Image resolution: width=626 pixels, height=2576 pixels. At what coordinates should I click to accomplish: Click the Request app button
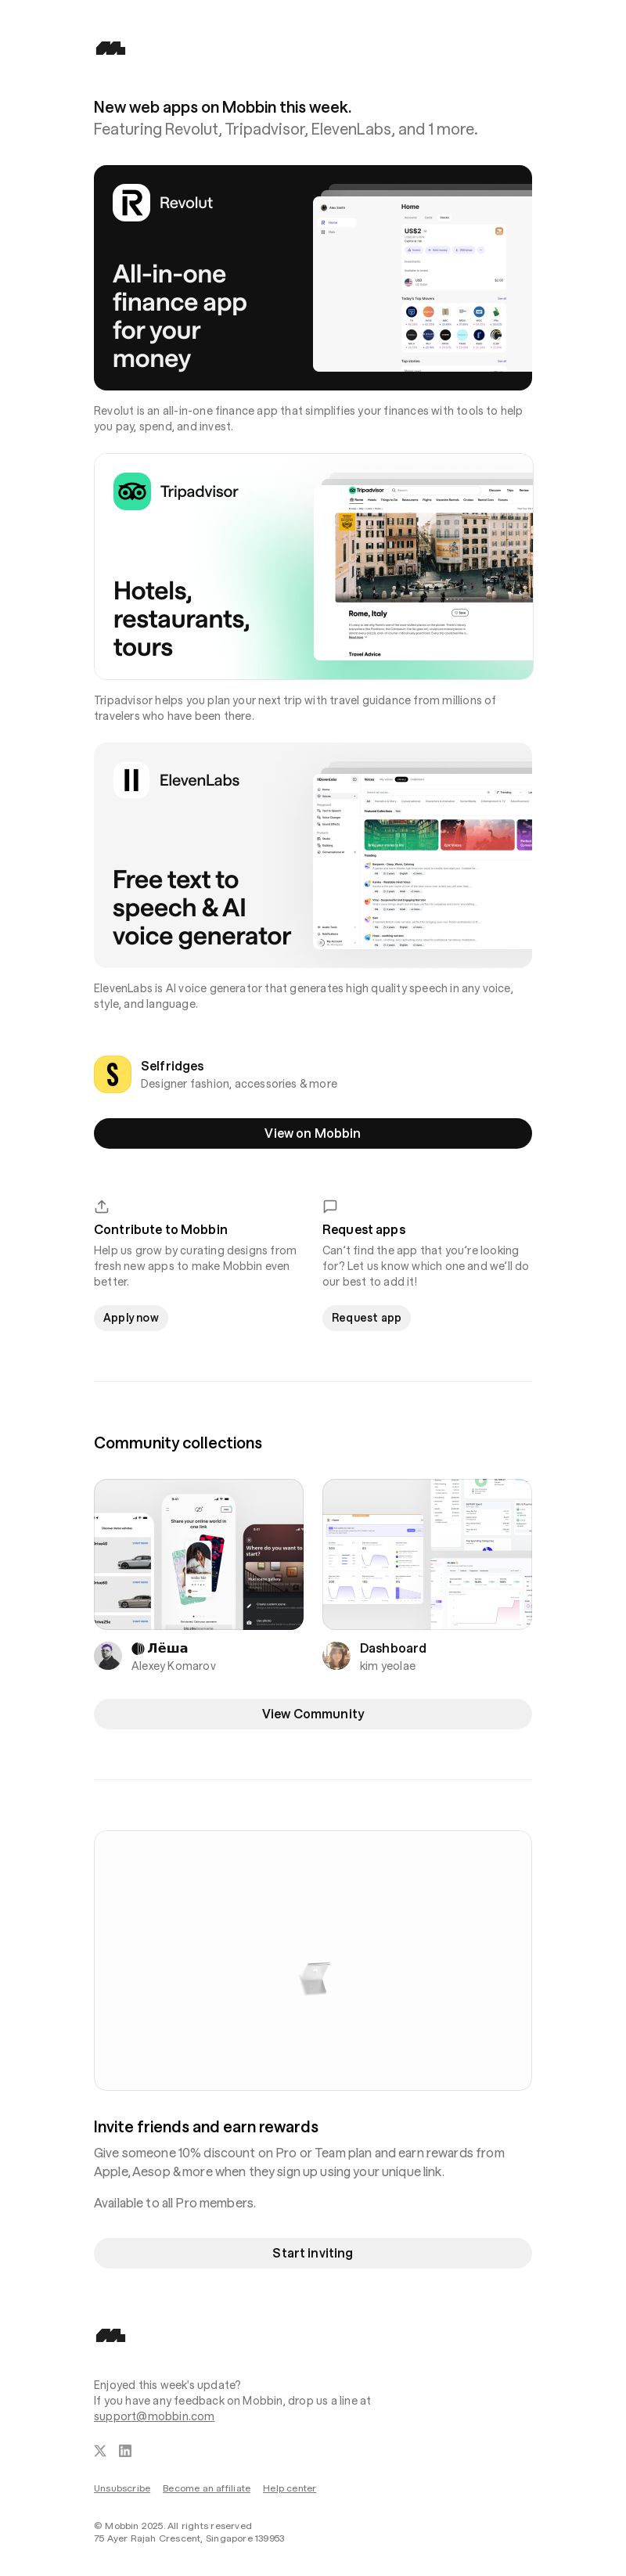pyautogui.click(x=366, y=1317)
